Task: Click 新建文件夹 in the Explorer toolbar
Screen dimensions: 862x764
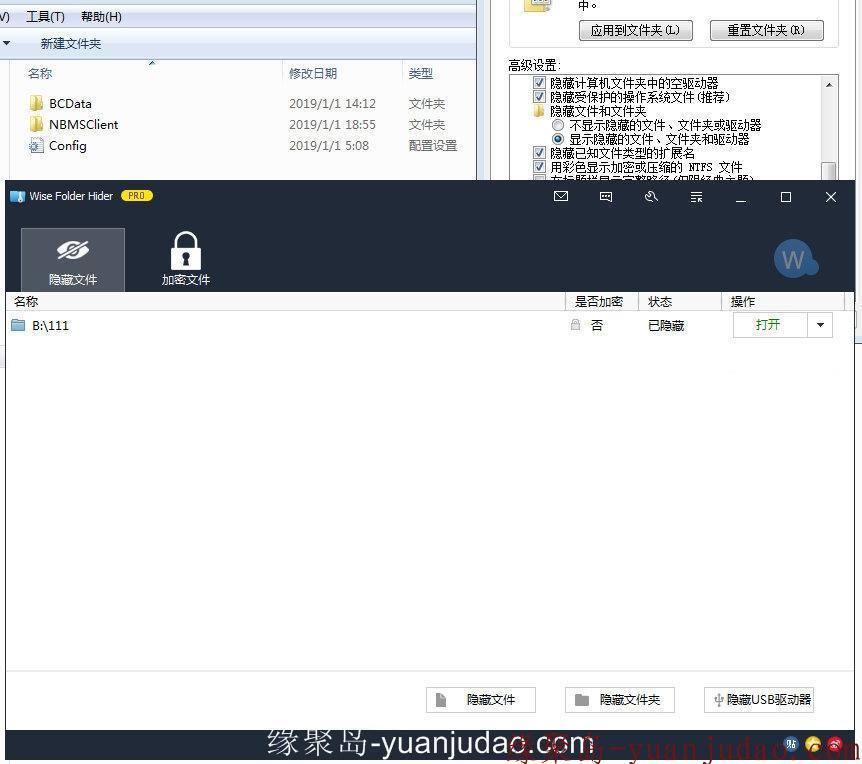Action: click(70, 44)
